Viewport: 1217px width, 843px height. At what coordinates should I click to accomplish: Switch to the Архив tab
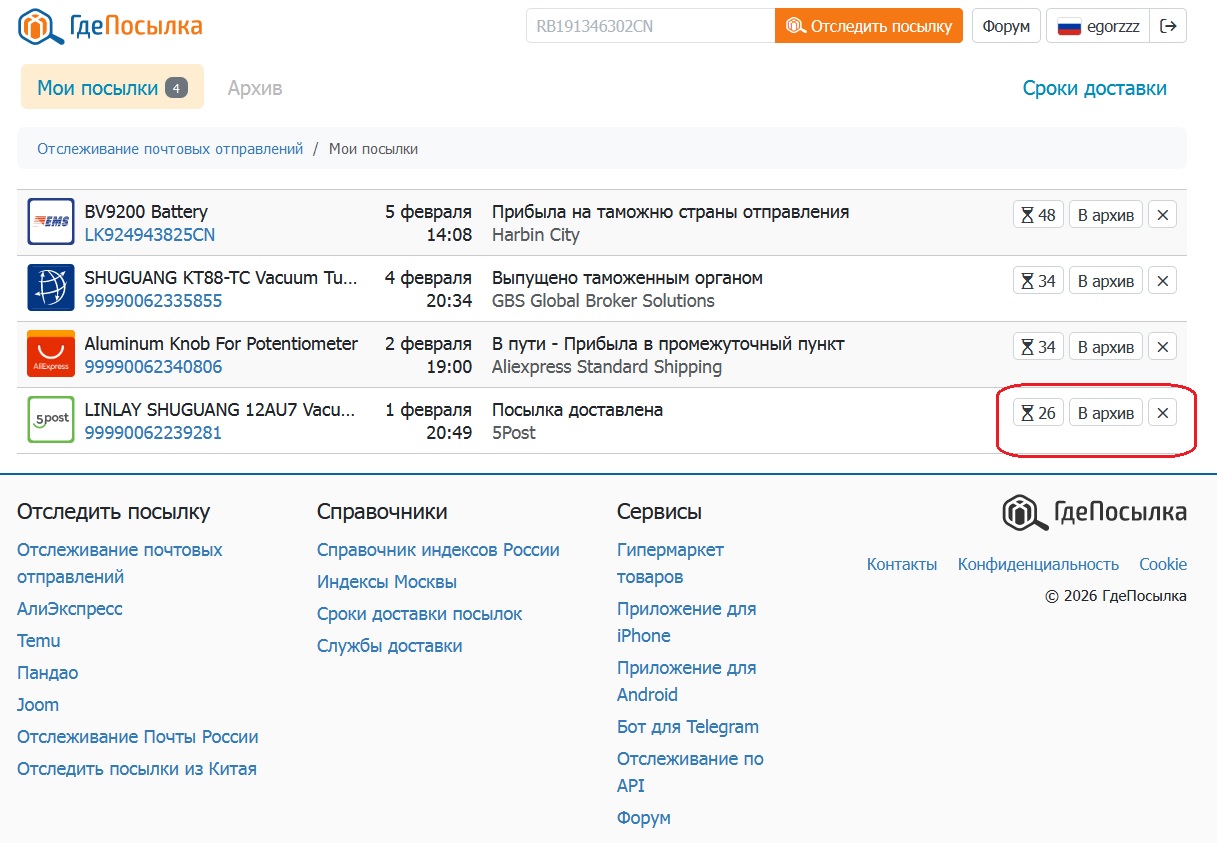(255, 88)
